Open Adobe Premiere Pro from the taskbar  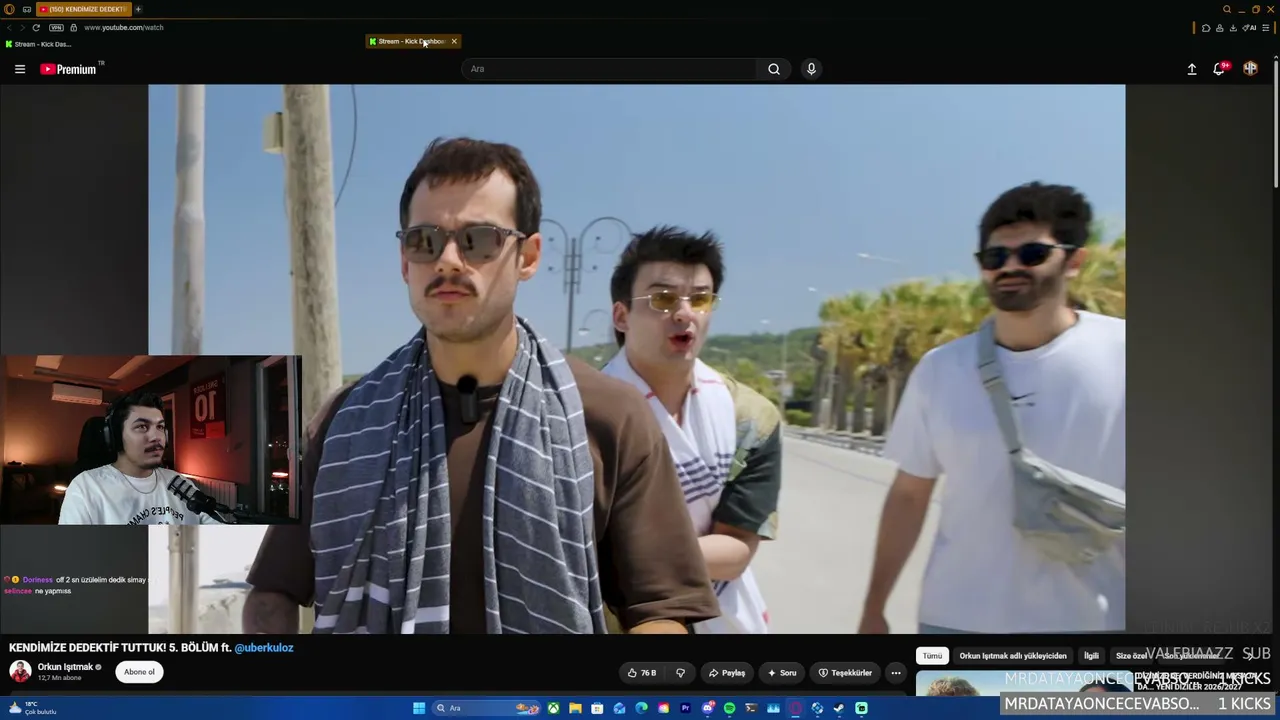click(685, 708)
